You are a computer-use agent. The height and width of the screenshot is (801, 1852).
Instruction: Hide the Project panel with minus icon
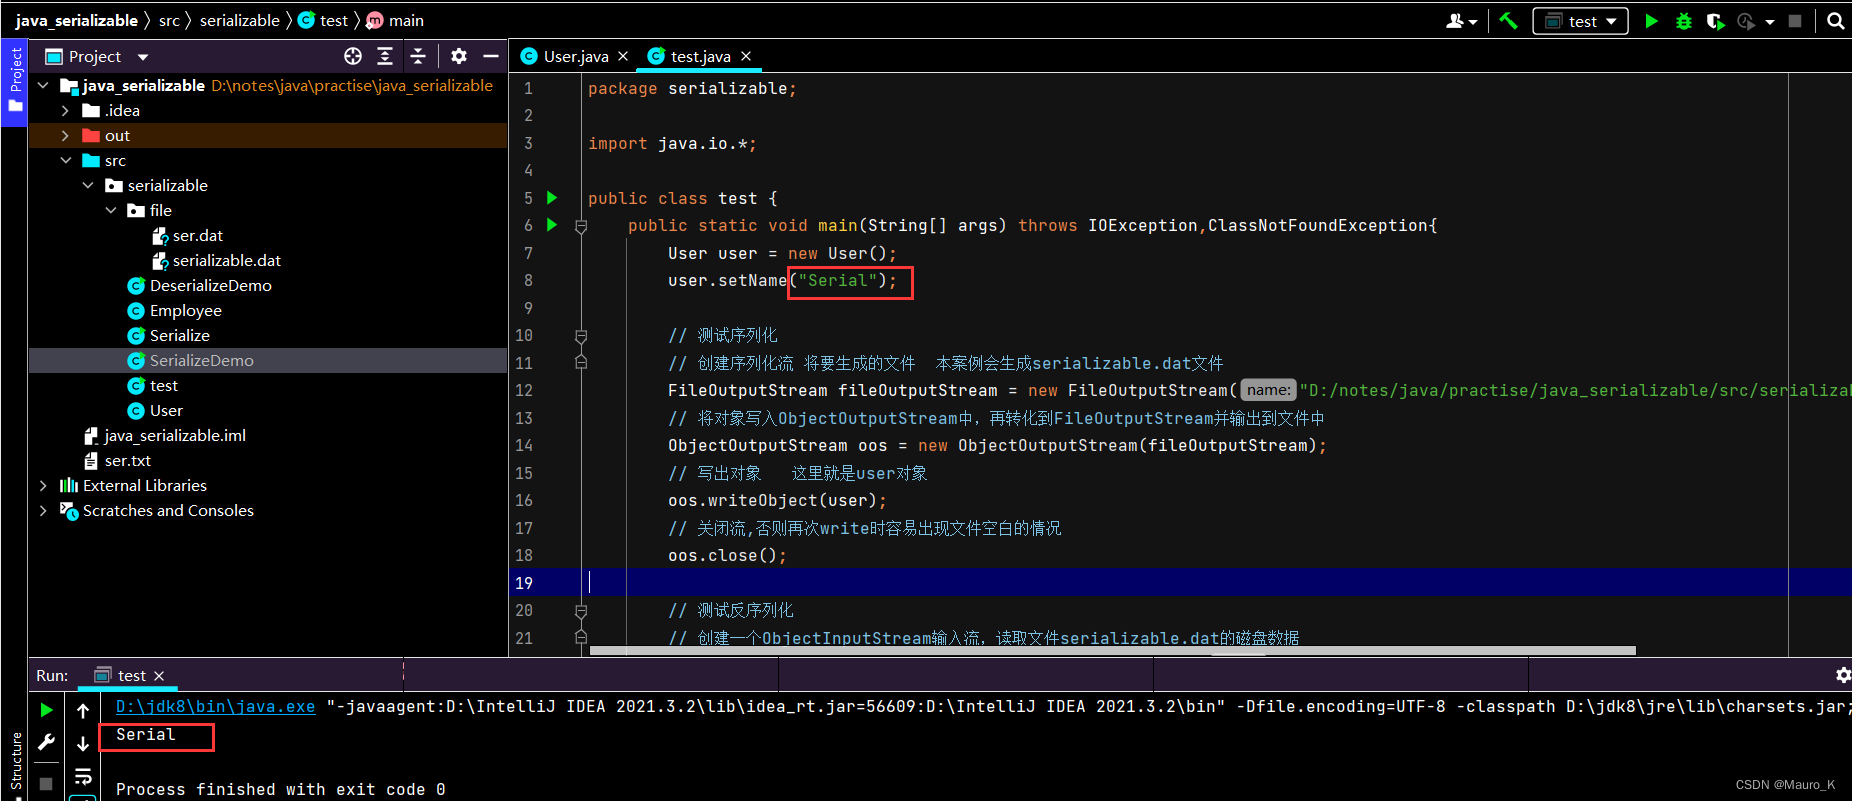coord(491,56)
